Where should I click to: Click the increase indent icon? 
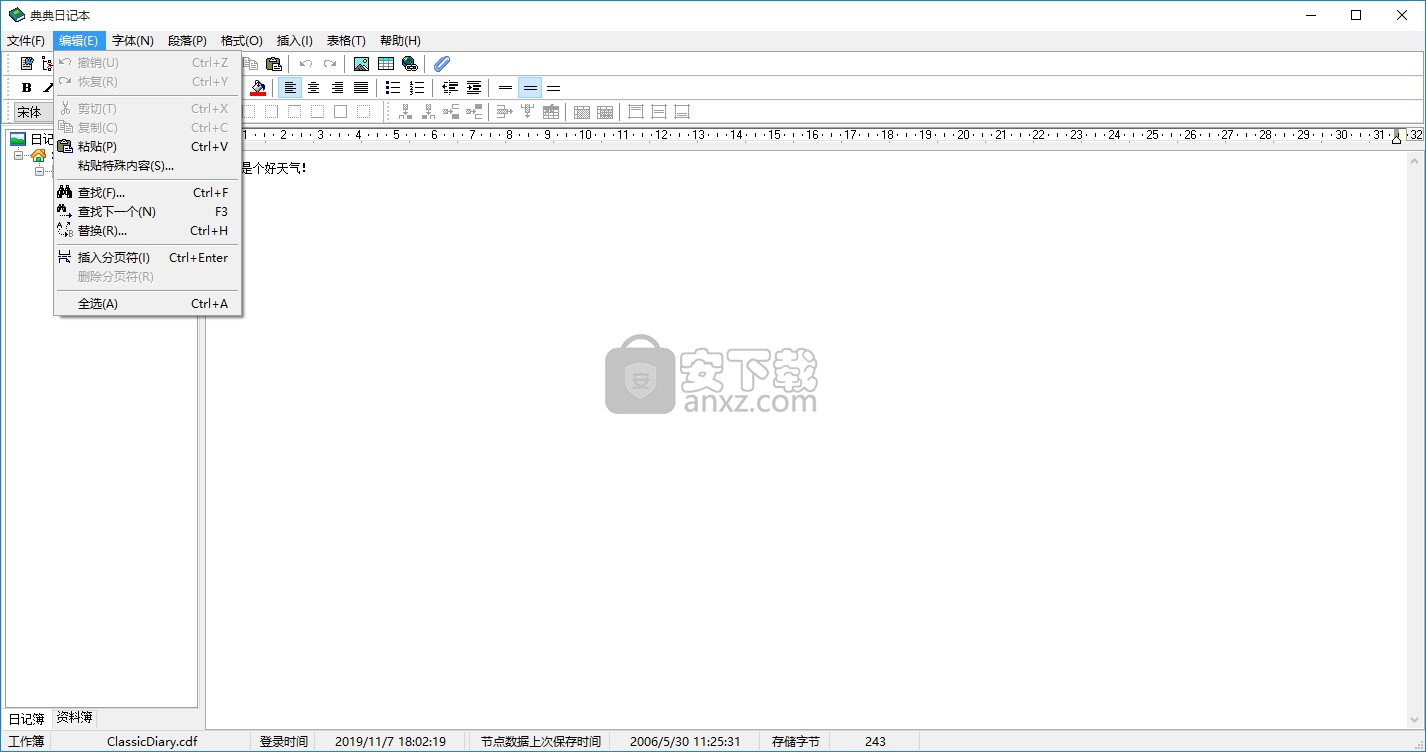pos(474,87)
